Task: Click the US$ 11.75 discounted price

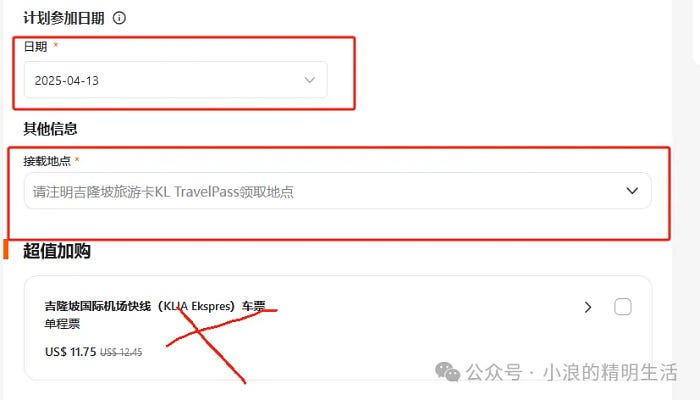Action: 71,352
